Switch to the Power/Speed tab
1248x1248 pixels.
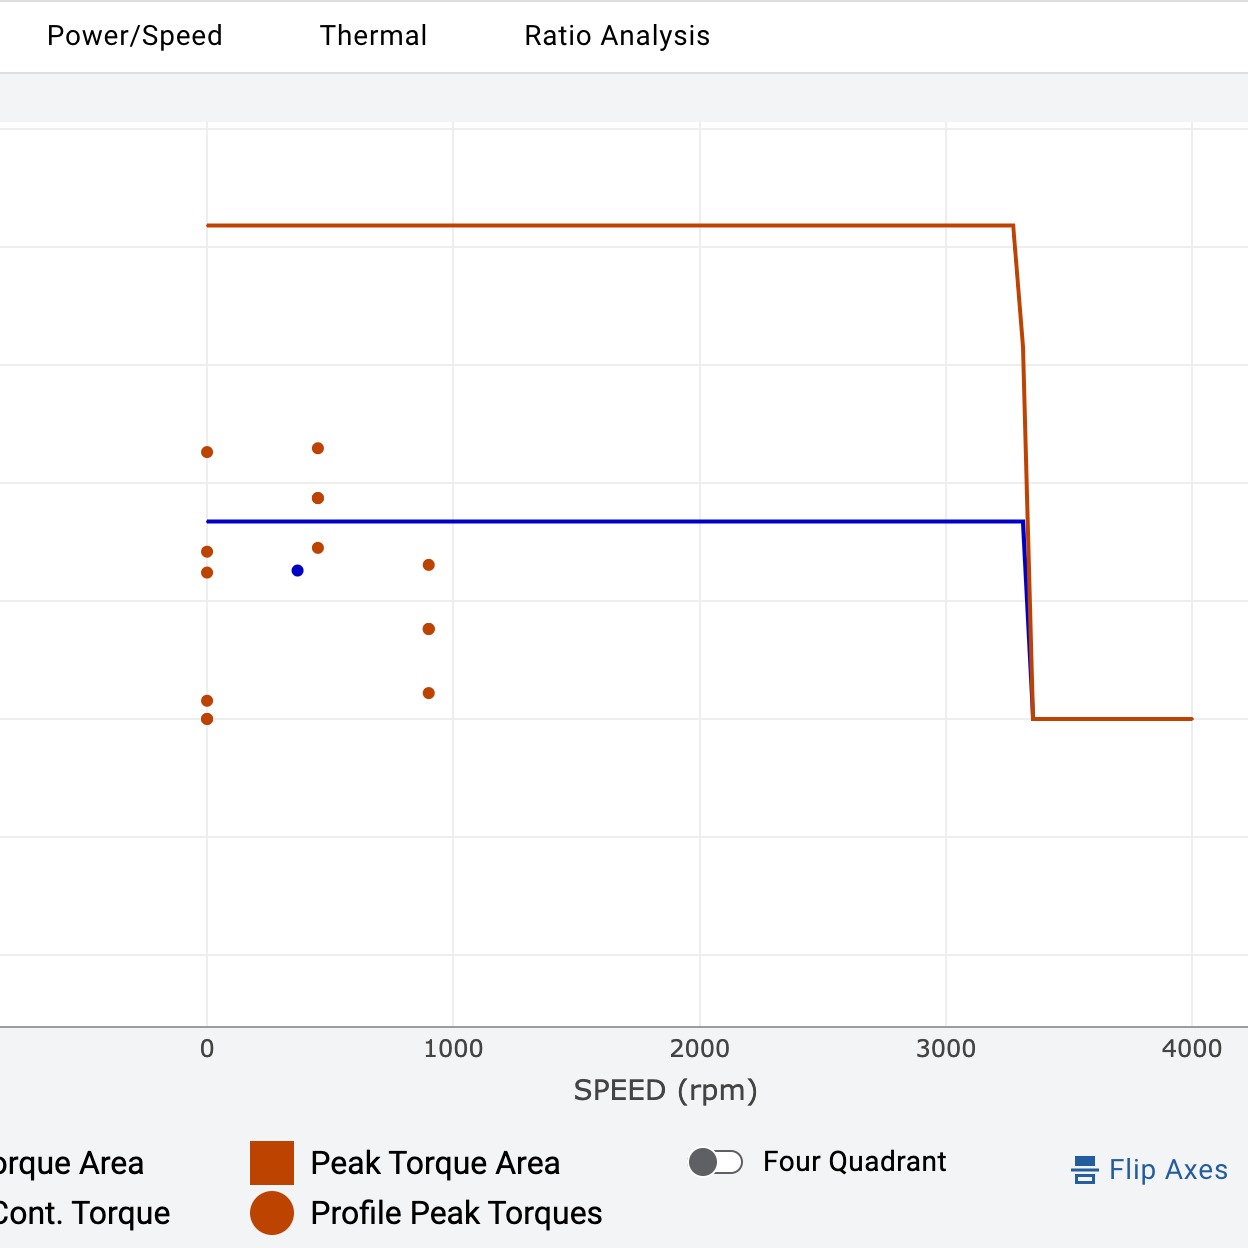point(135,36)
